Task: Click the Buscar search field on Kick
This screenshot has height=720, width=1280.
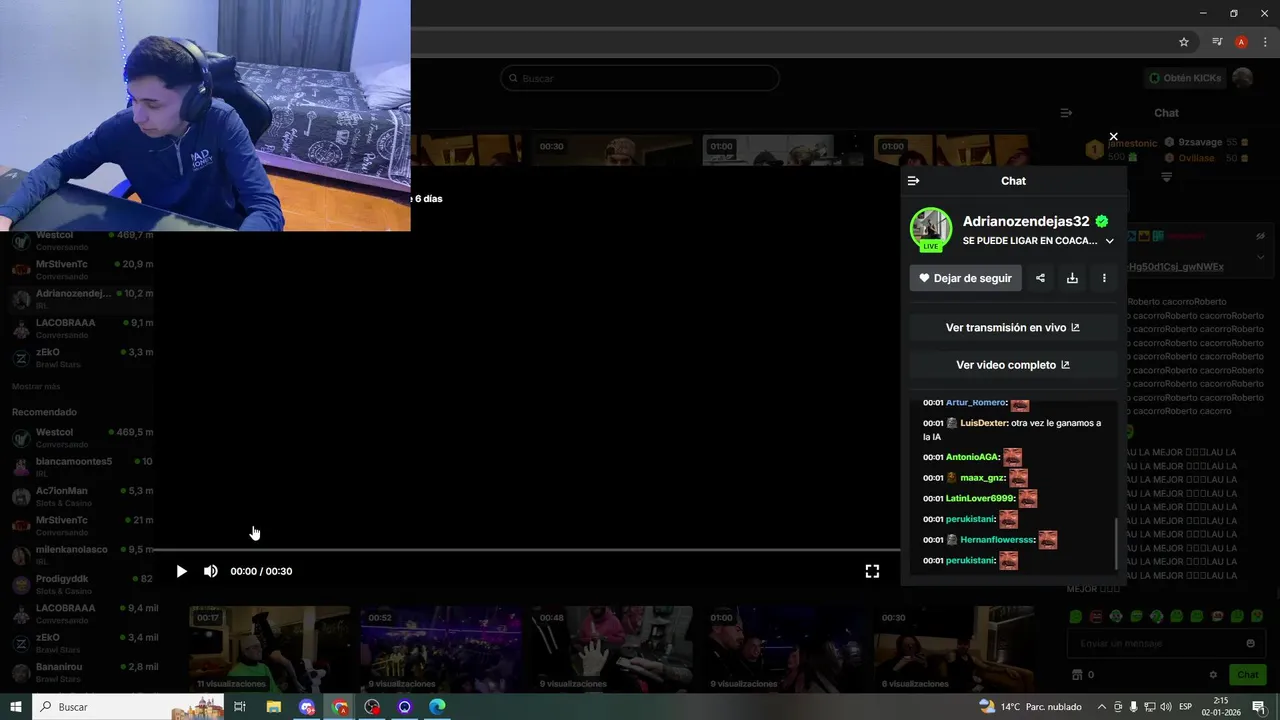Action: coord(640,78)
